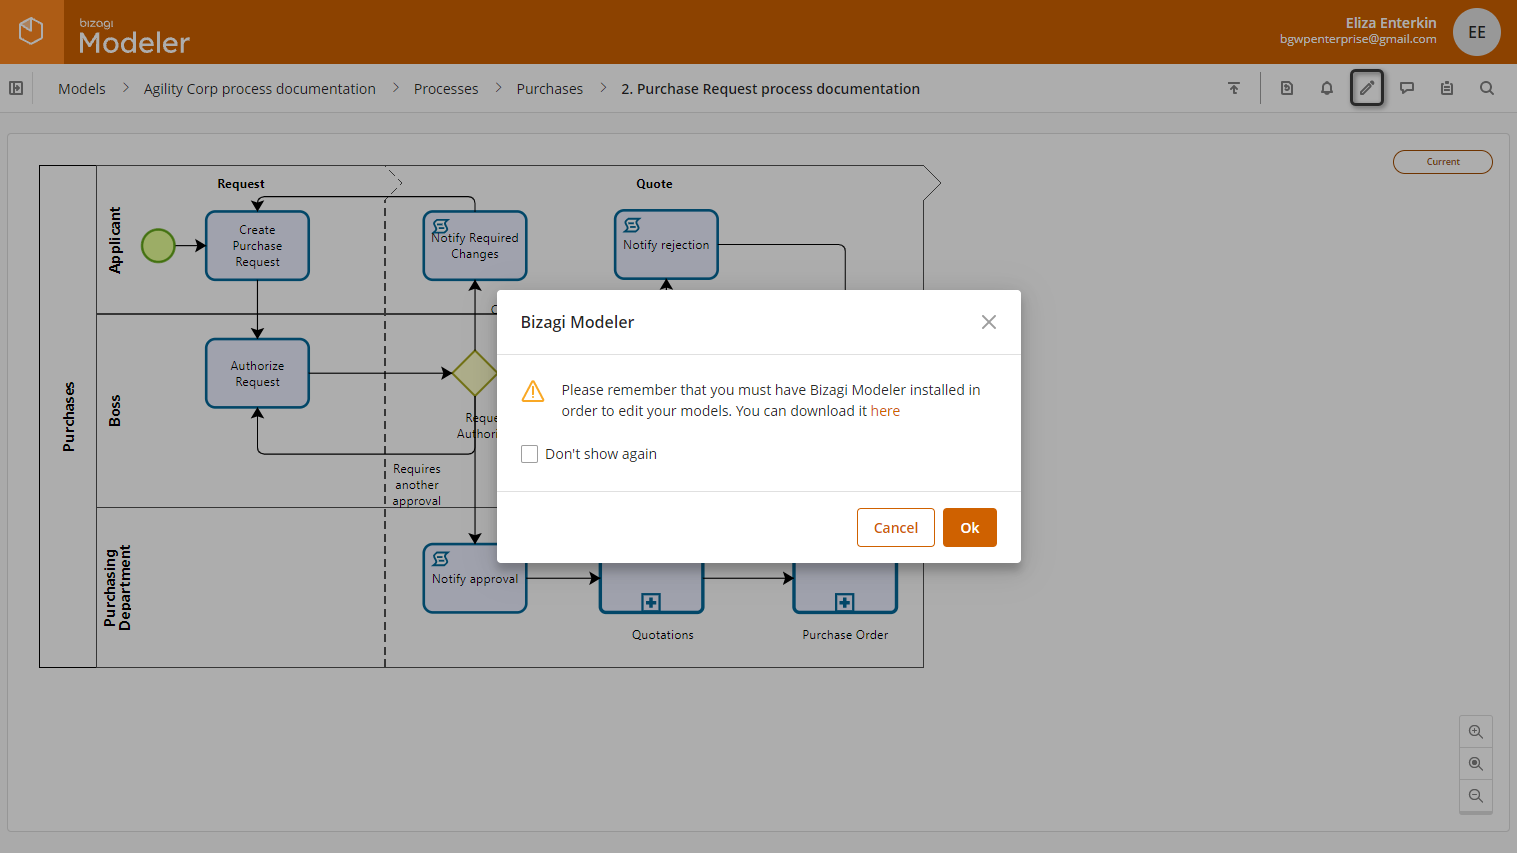1517x853 pixels.
Task: Open the comments speech bubble icon
Action: [1407, 88]
